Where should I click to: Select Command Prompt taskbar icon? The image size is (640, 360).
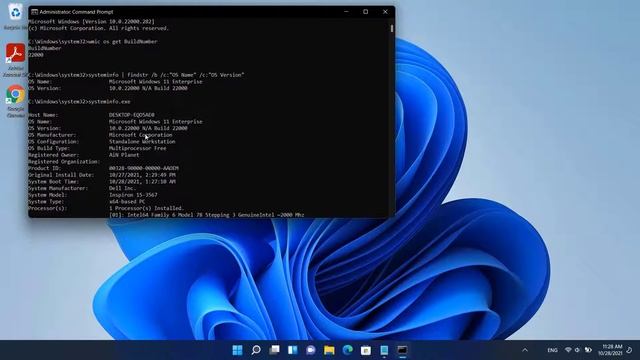click(402, 350)
